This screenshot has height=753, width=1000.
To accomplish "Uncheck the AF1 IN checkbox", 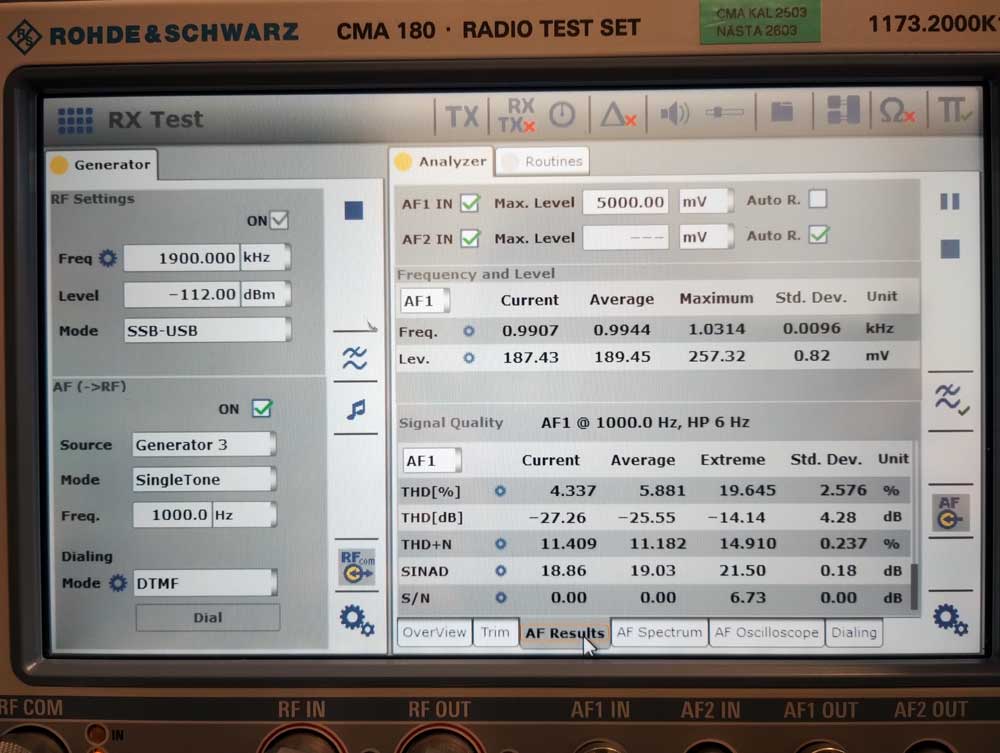I will [x=470, y=203].
